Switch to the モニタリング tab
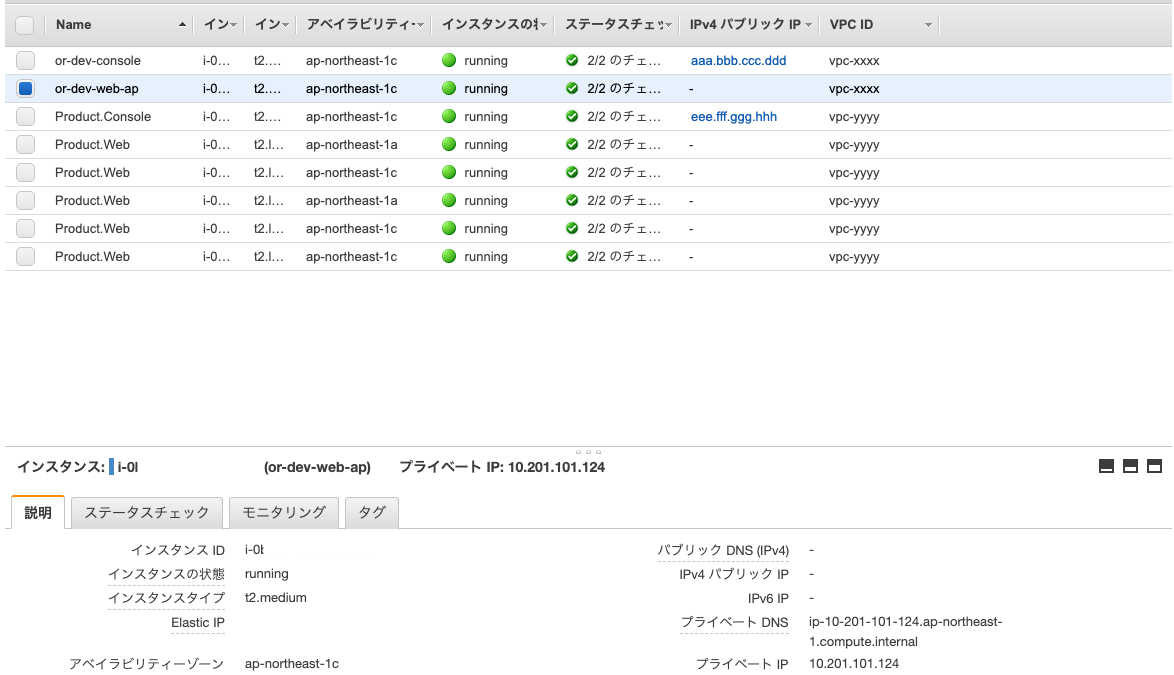 click(x=284, y=512)
